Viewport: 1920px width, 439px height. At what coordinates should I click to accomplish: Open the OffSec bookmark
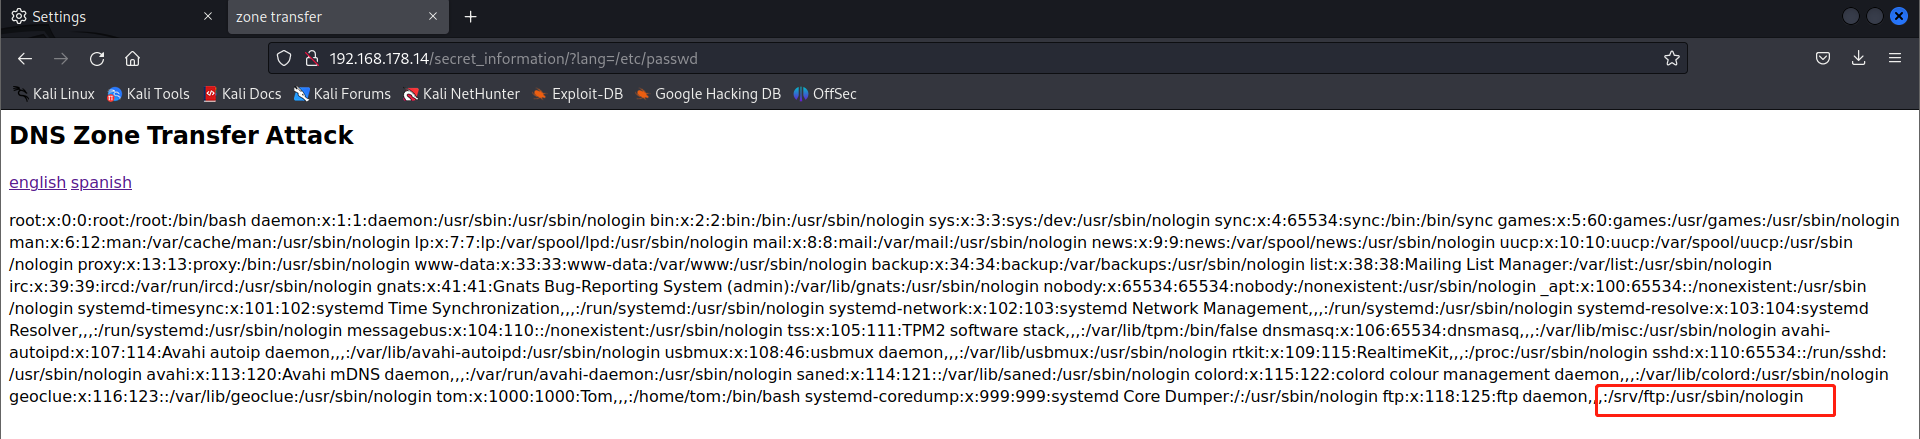(825, 94)
